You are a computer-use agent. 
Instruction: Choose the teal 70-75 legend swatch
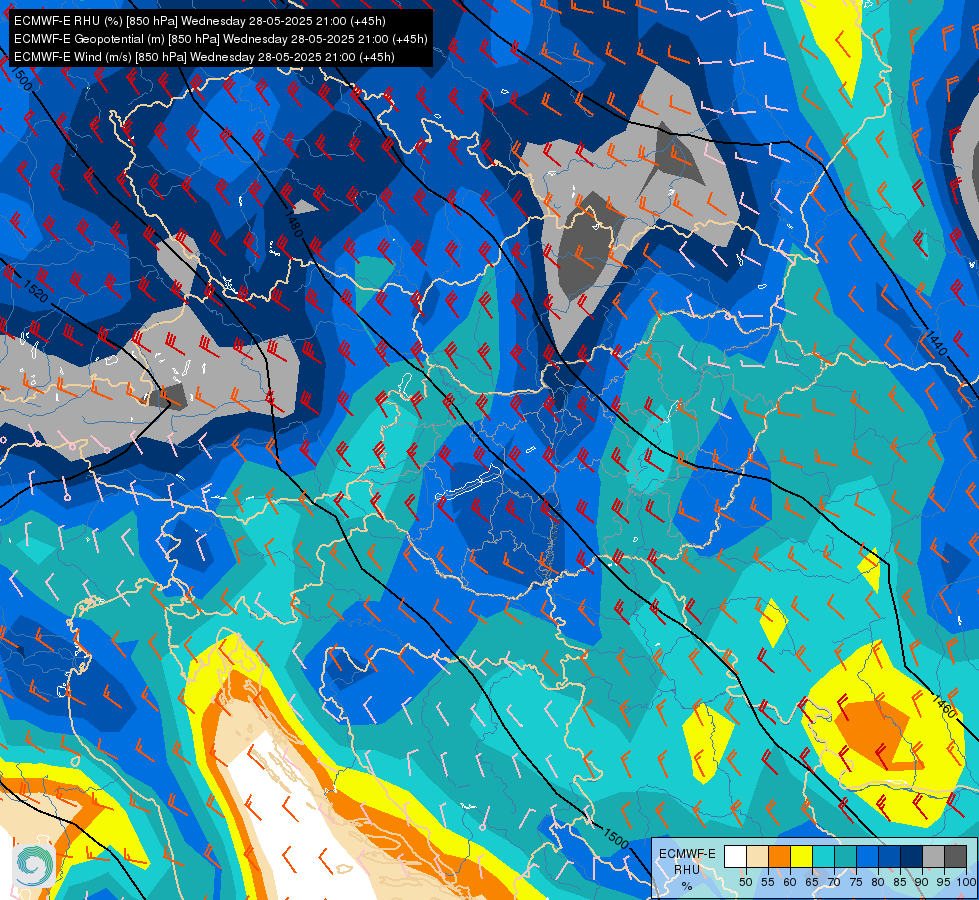click(x=845, y=856)
